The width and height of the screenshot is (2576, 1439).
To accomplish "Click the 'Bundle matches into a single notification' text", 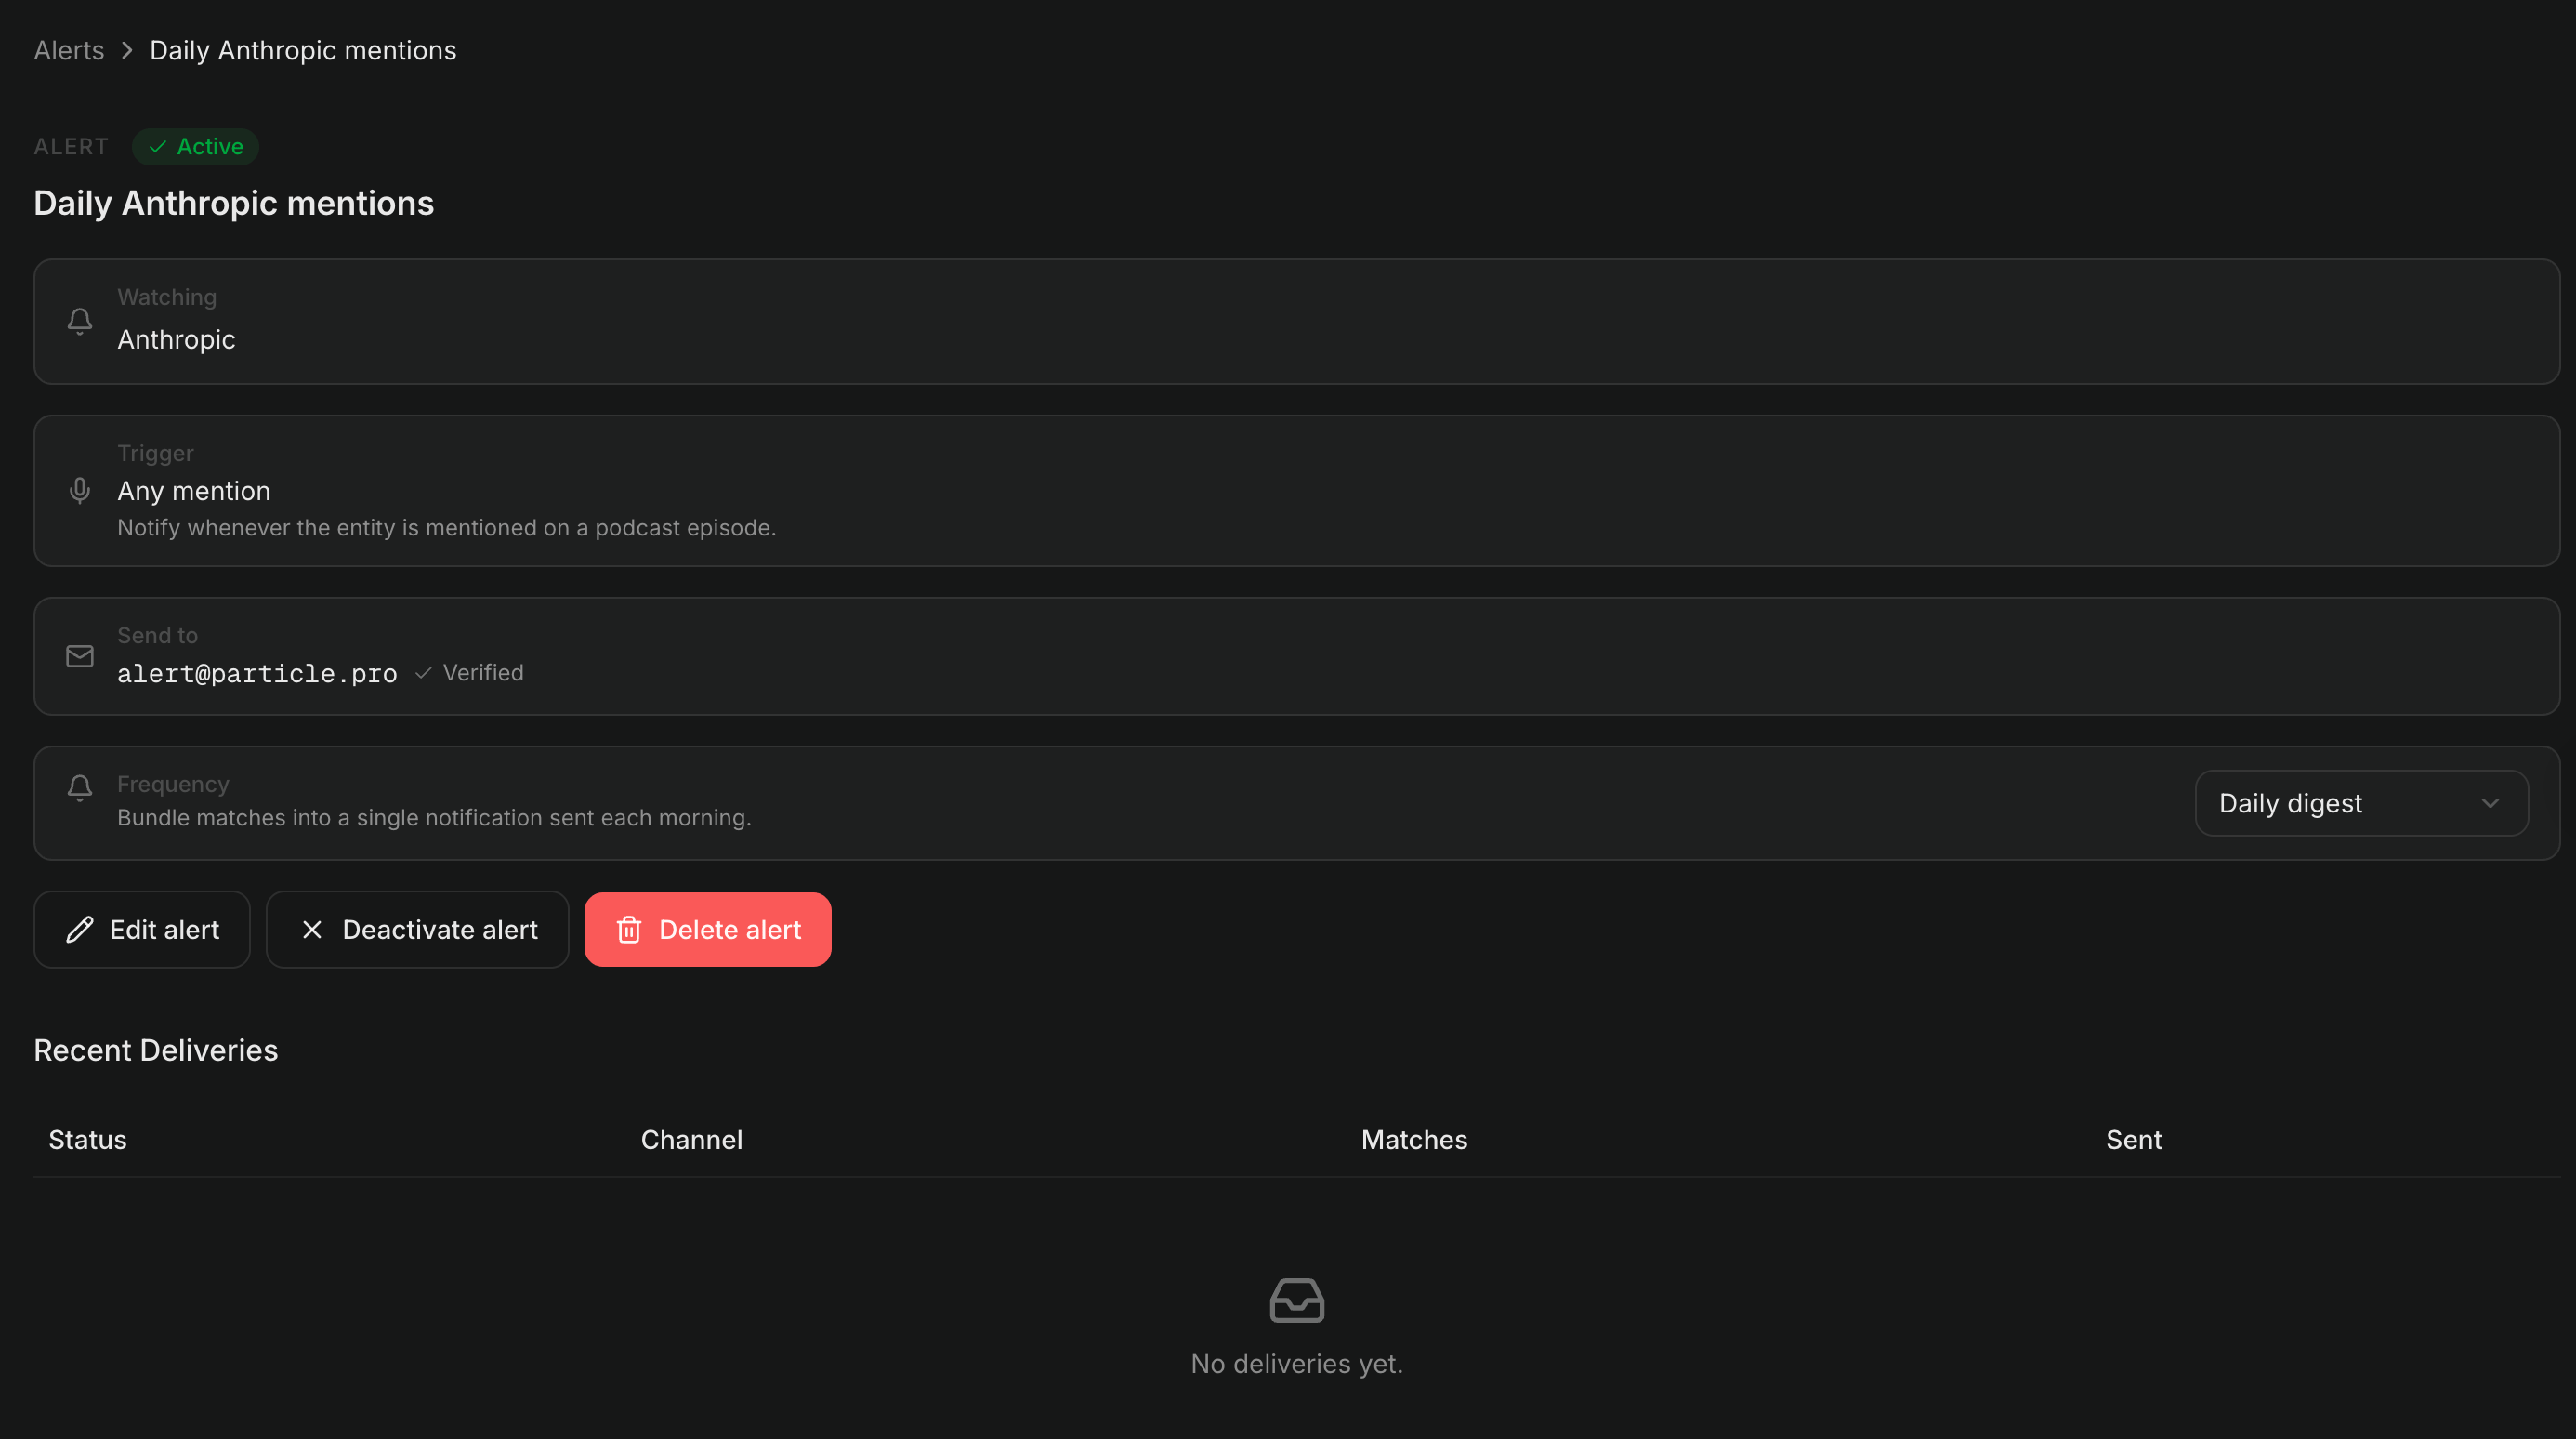I will [x=434, y=818].
